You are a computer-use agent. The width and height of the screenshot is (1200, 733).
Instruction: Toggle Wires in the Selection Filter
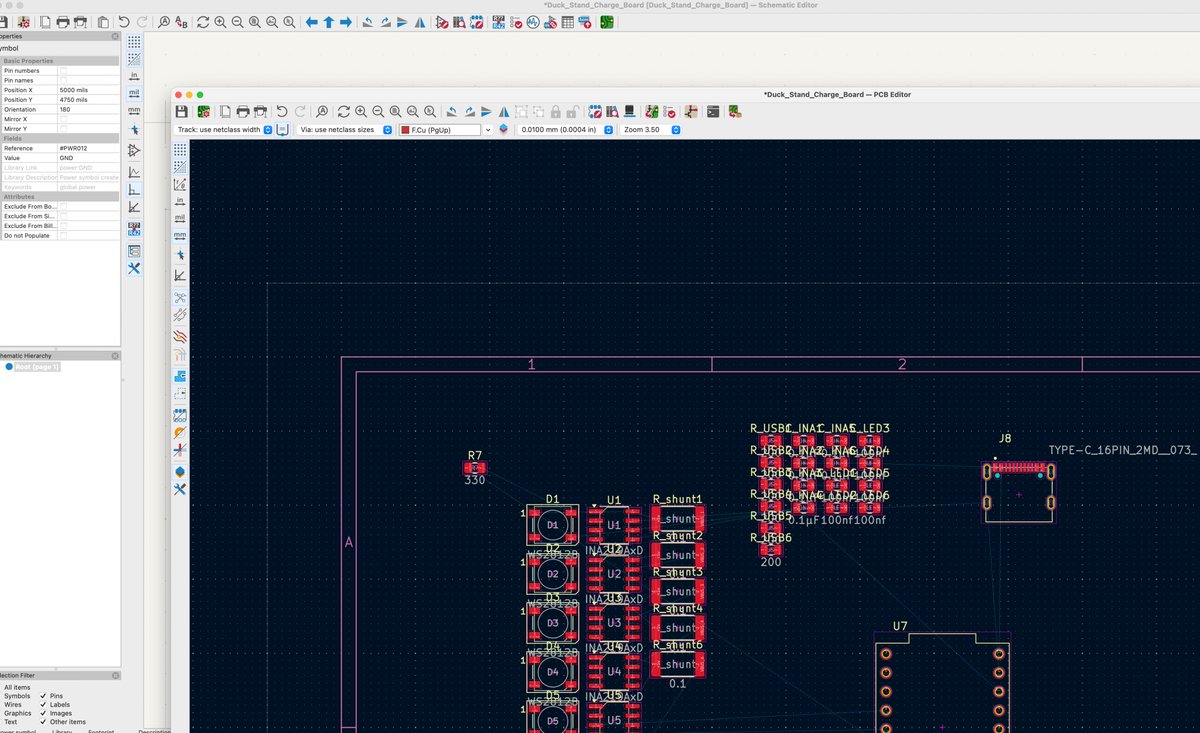click(x=15, y=704)
